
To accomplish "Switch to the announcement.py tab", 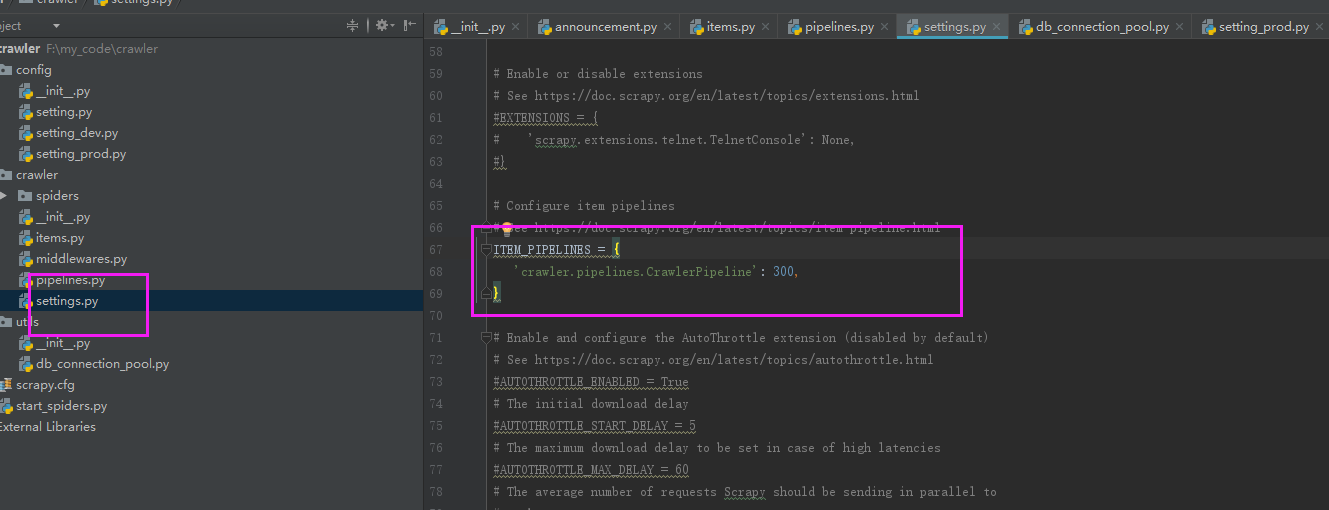I will 605,27.
